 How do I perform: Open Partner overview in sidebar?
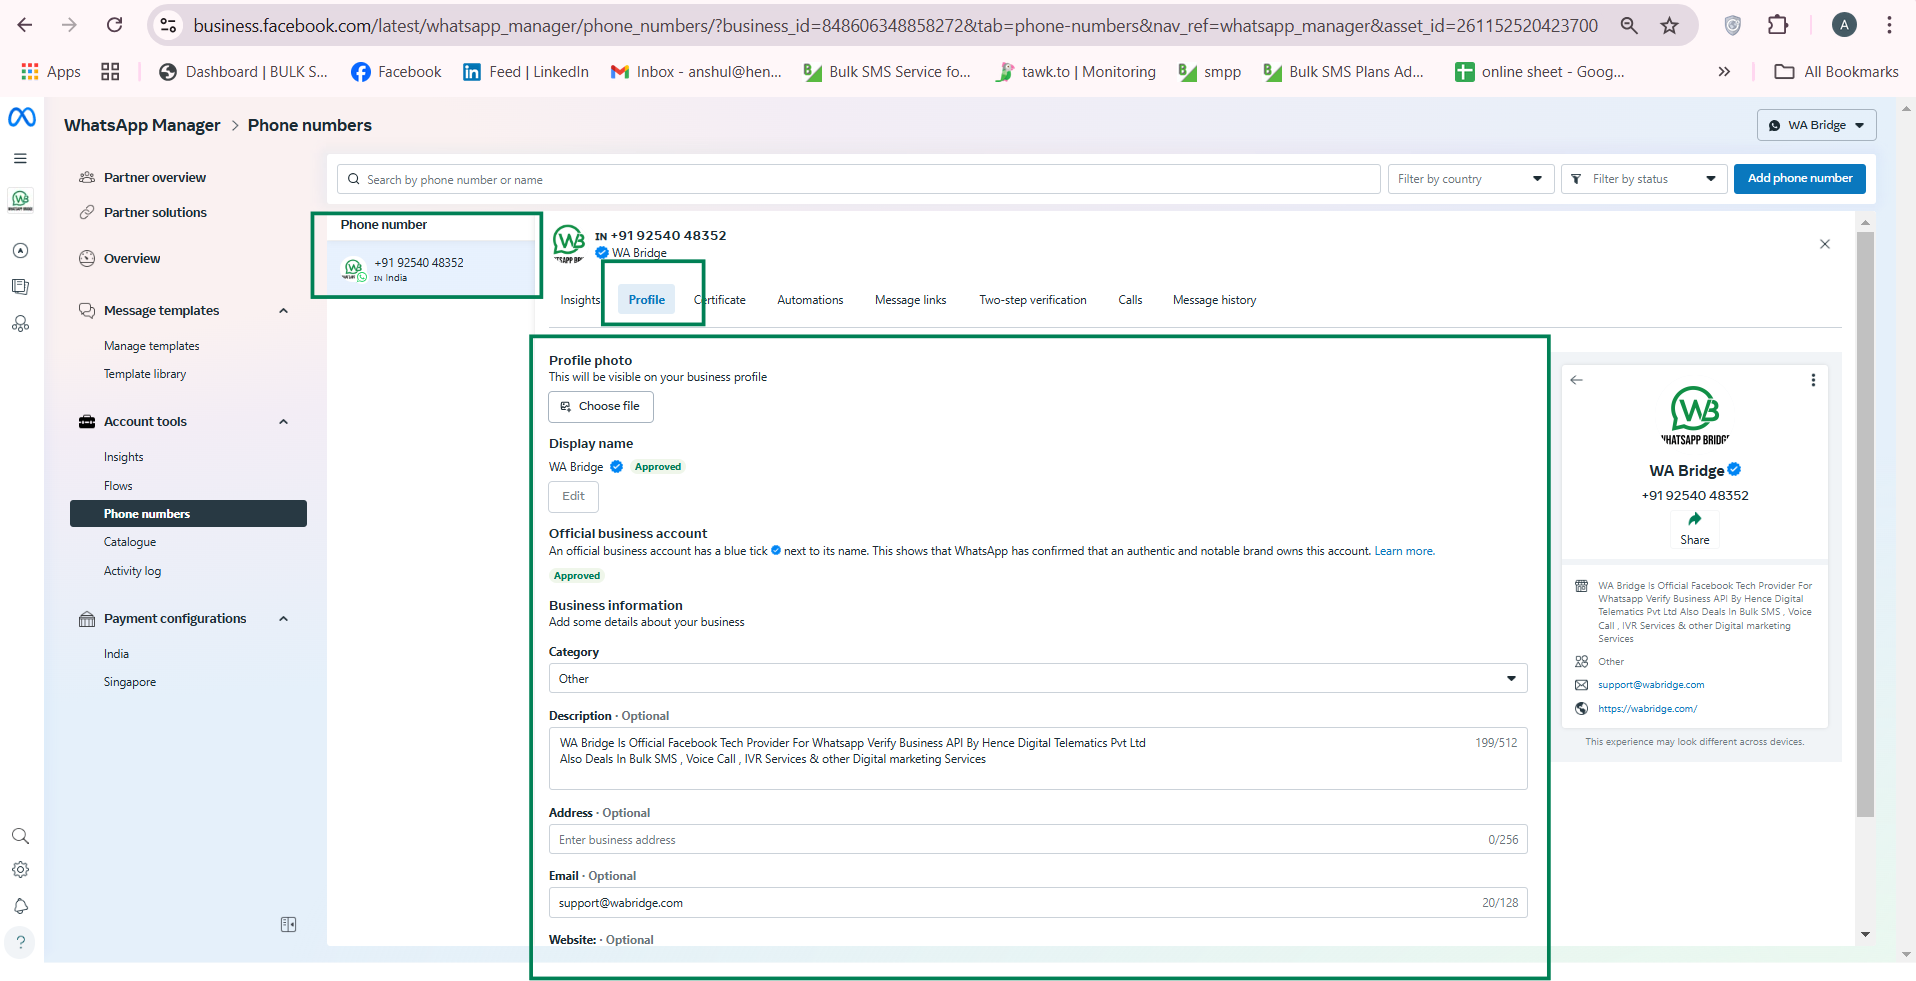point(155,177)
